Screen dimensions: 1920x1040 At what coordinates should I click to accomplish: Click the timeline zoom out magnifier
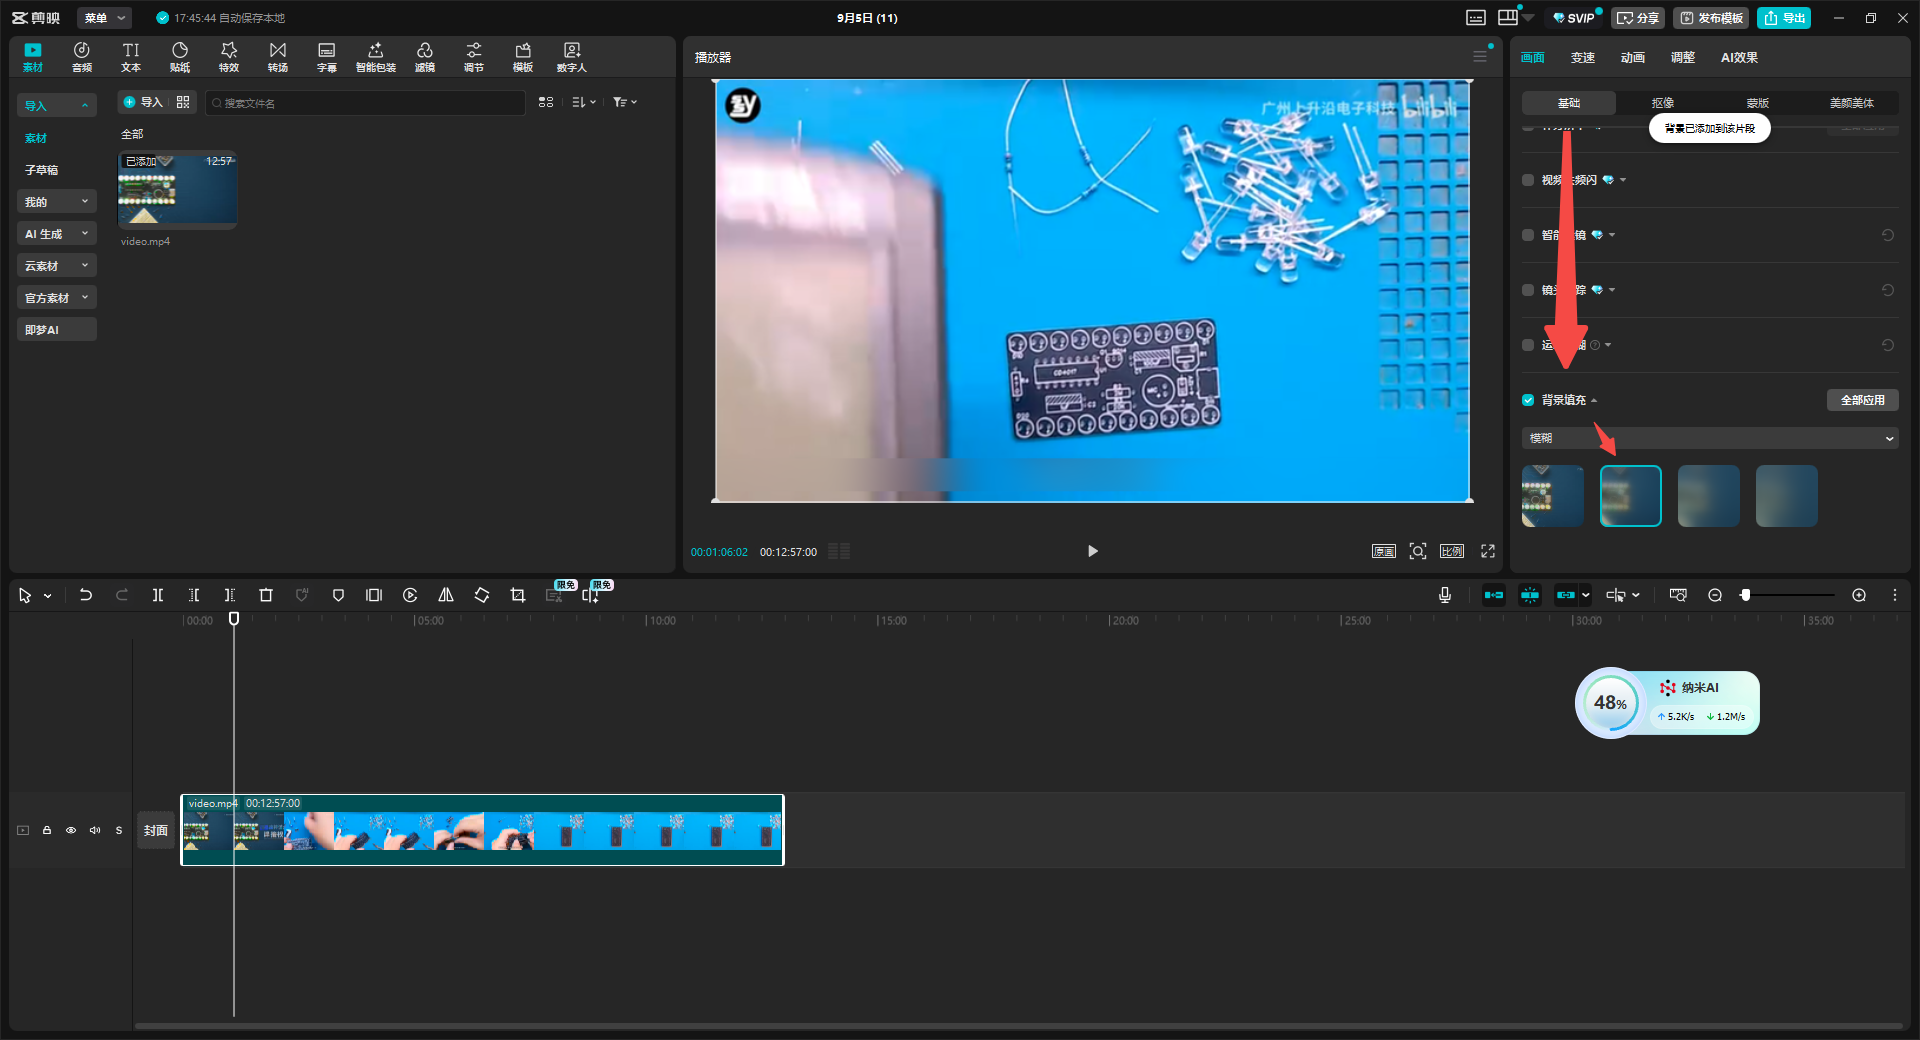(1715, 595)
